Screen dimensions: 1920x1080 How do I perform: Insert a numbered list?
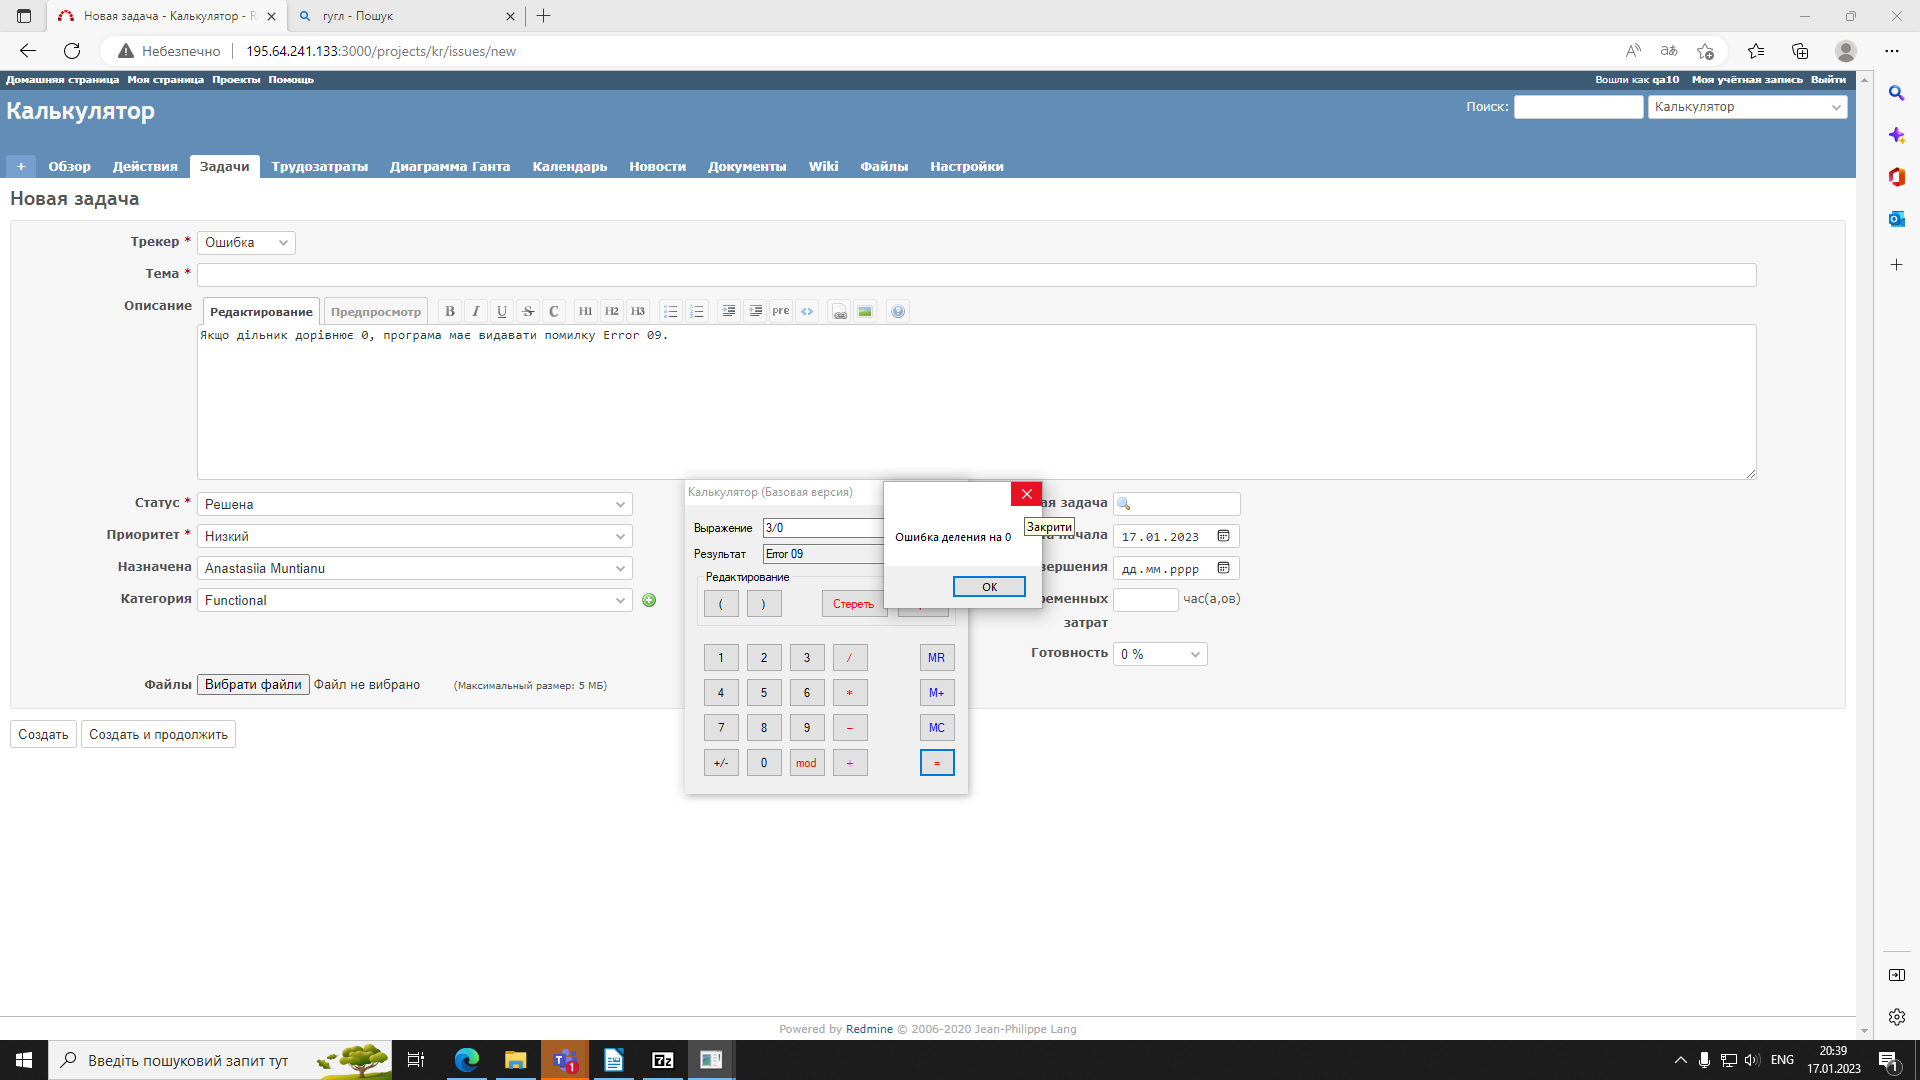click(697, 311)
